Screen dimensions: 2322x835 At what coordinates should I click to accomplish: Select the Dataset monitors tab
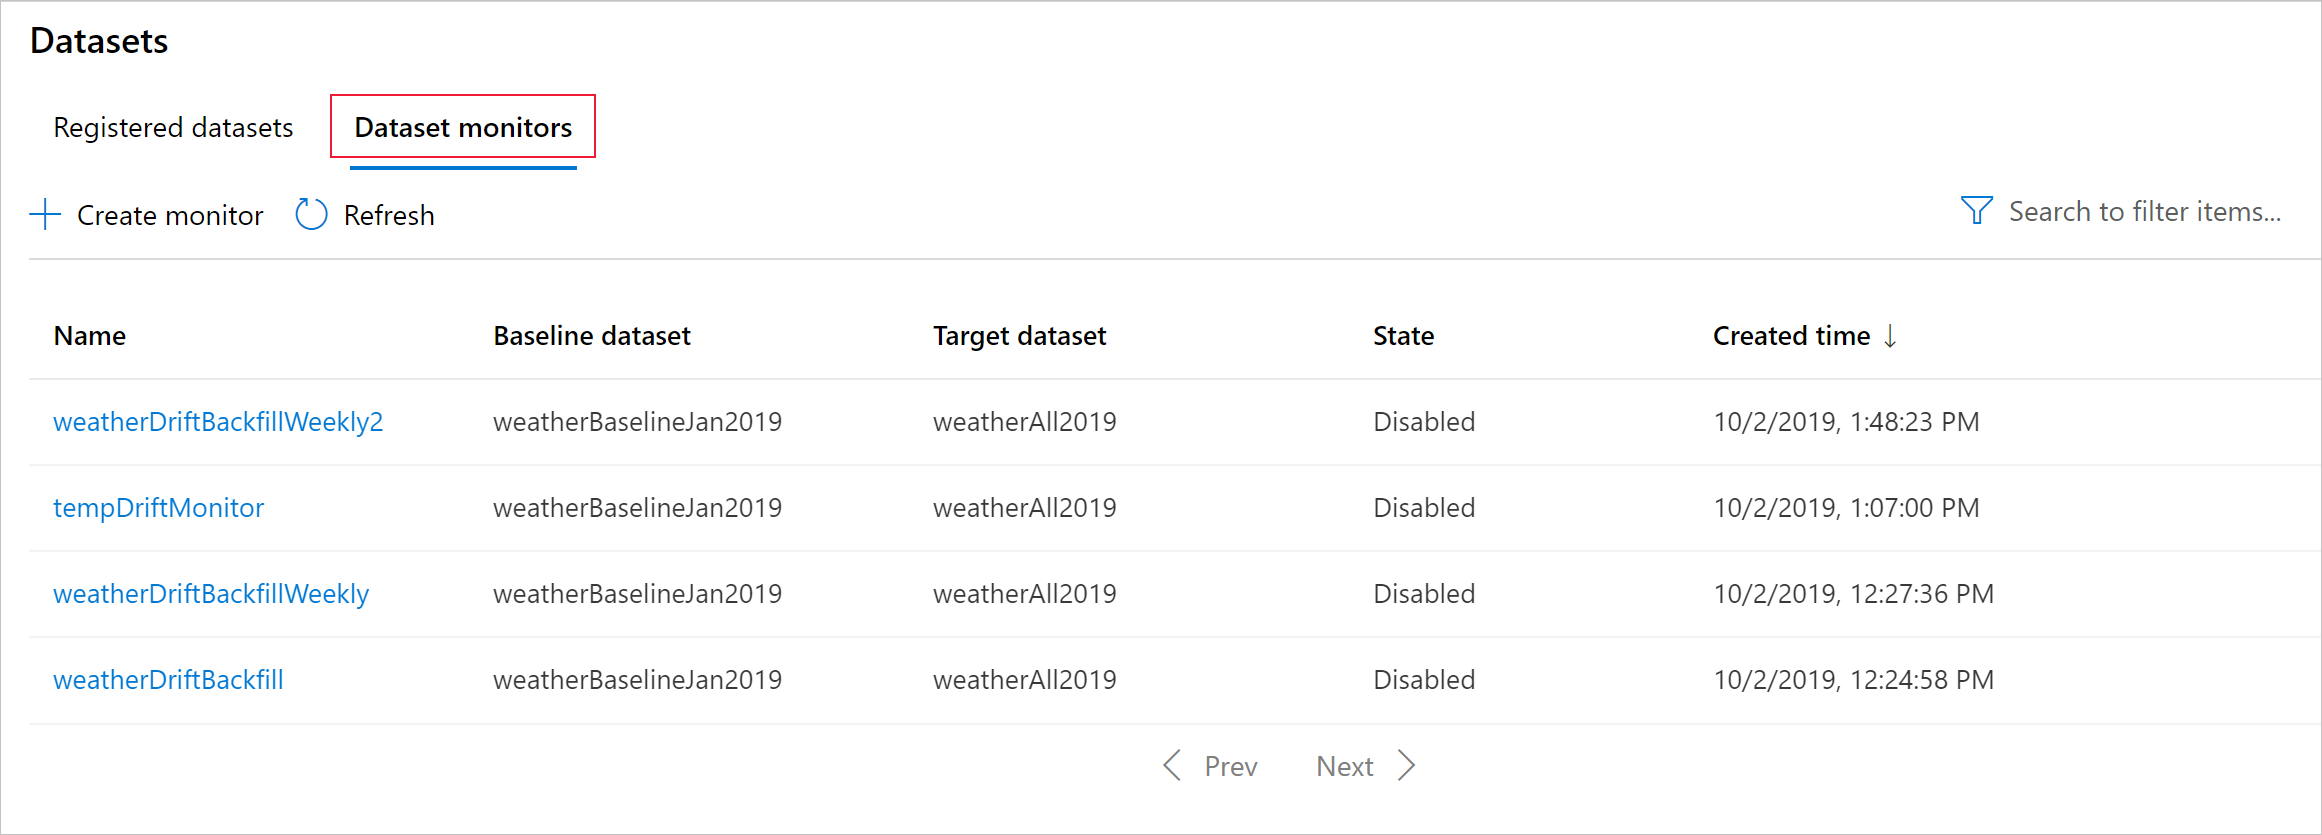(463, 128)
